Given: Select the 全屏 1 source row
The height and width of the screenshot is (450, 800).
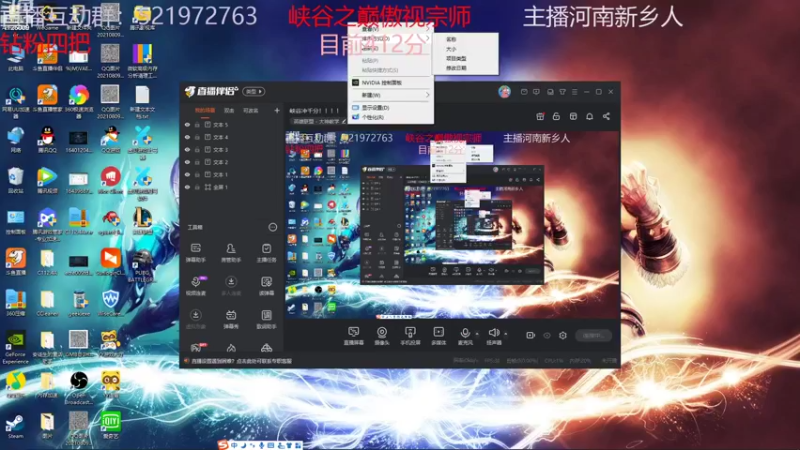Looking at the screenshot, I should click(231, 187).
